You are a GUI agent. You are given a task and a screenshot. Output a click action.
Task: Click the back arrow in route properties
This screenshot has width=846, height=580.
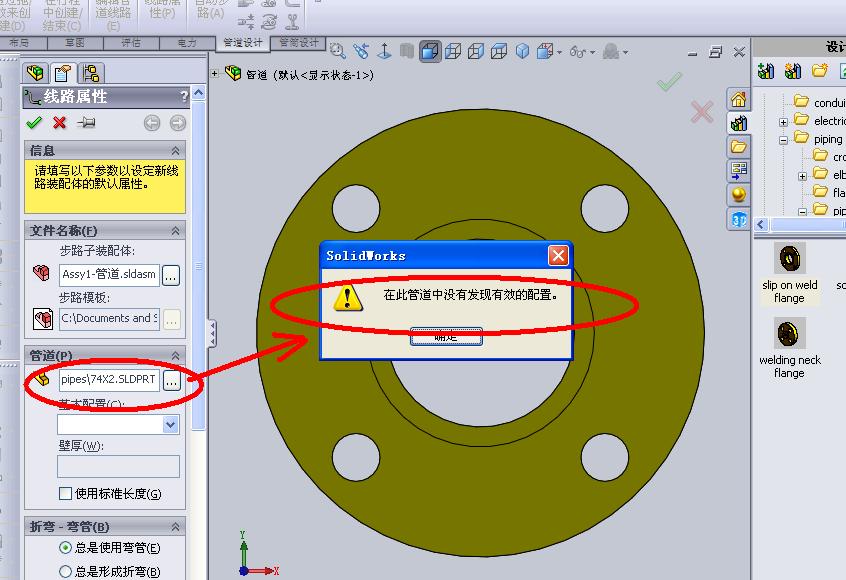(152, 124)
